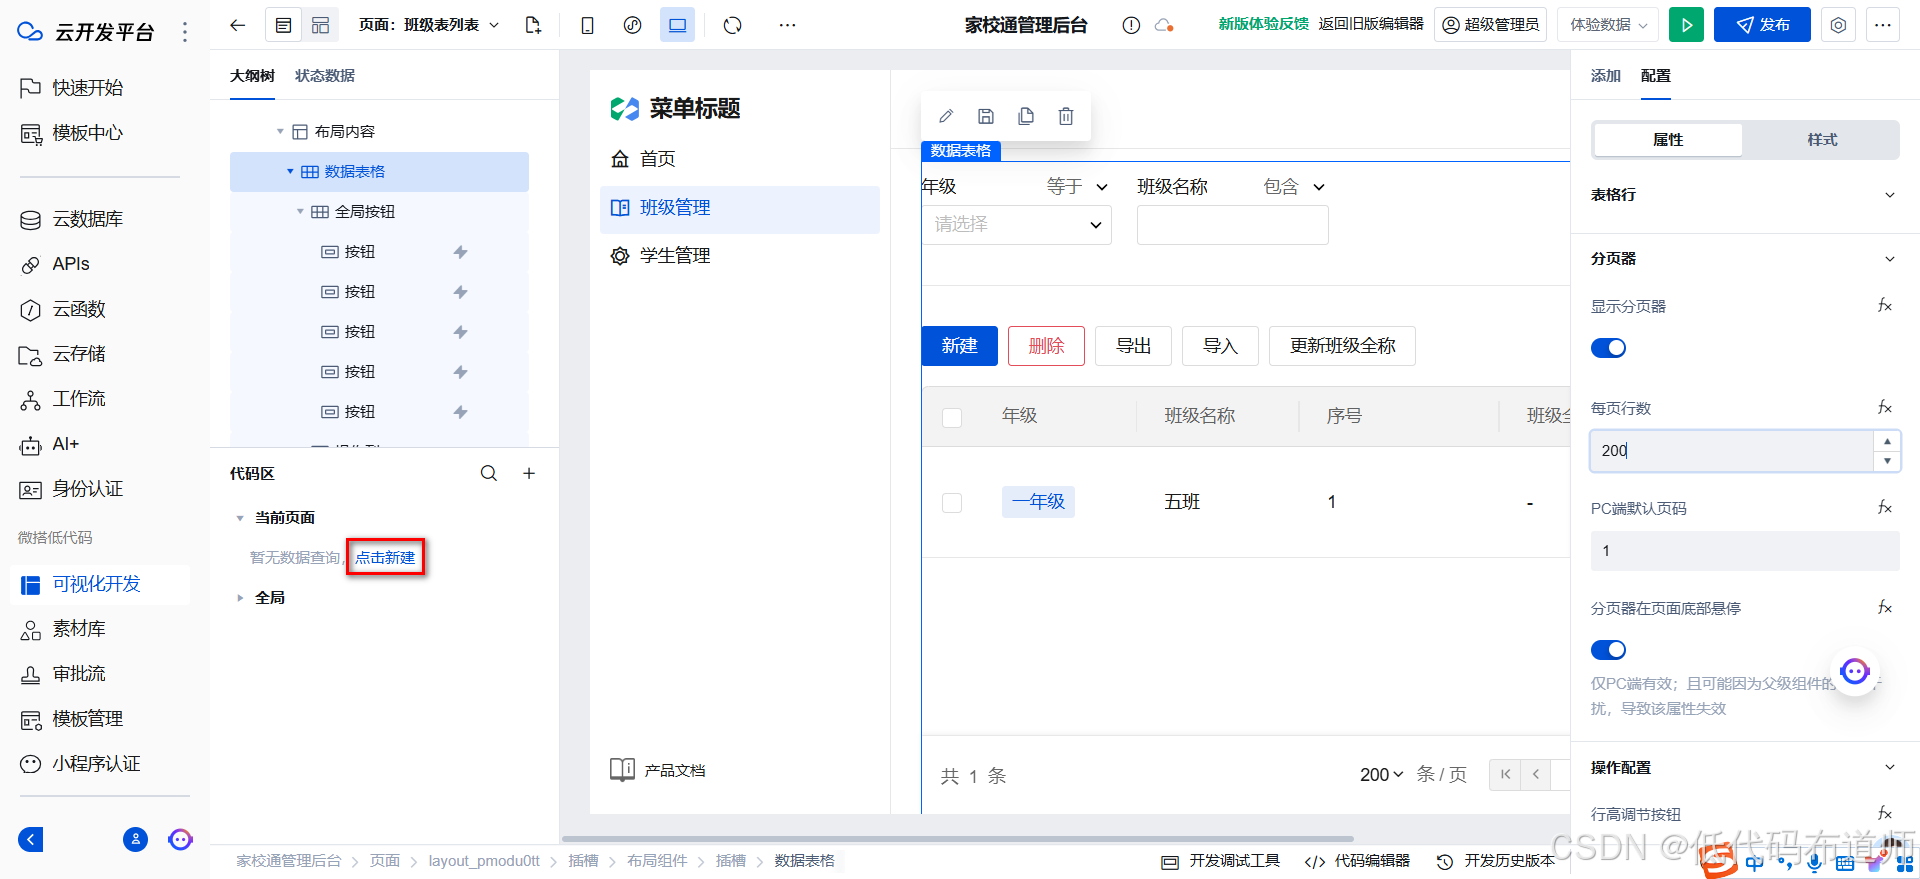
Task: Click the green preview run button
Action: point(1686,25)
